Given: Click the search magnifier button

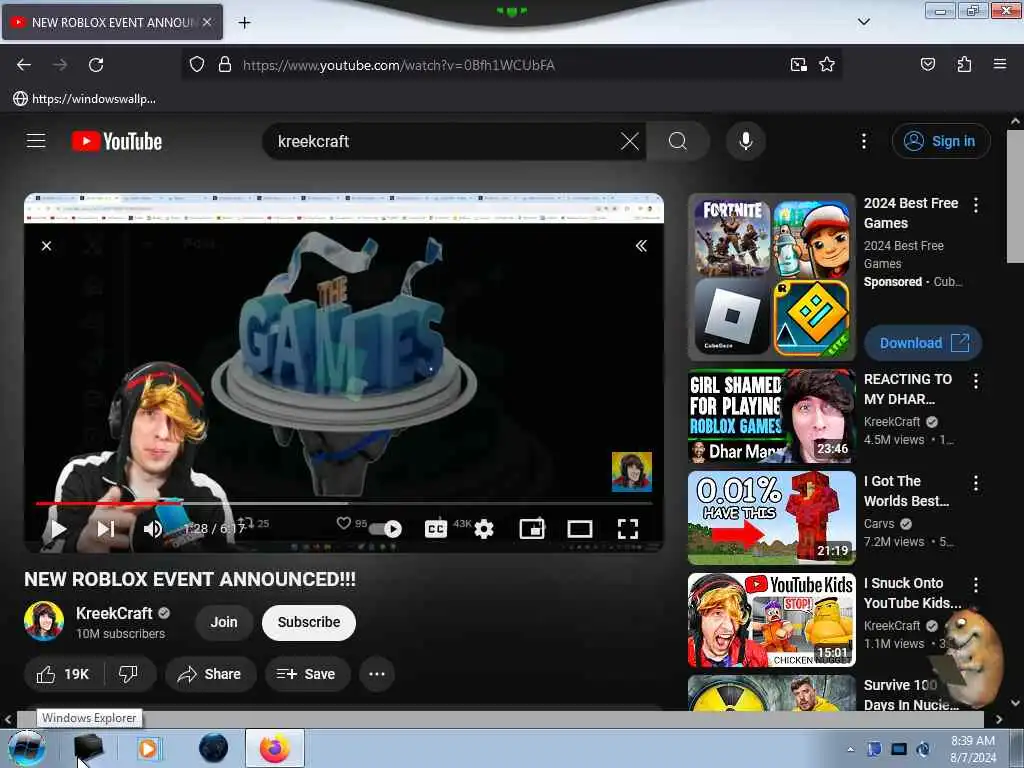Looking at the screenshot, I should [x=677, y=141].
